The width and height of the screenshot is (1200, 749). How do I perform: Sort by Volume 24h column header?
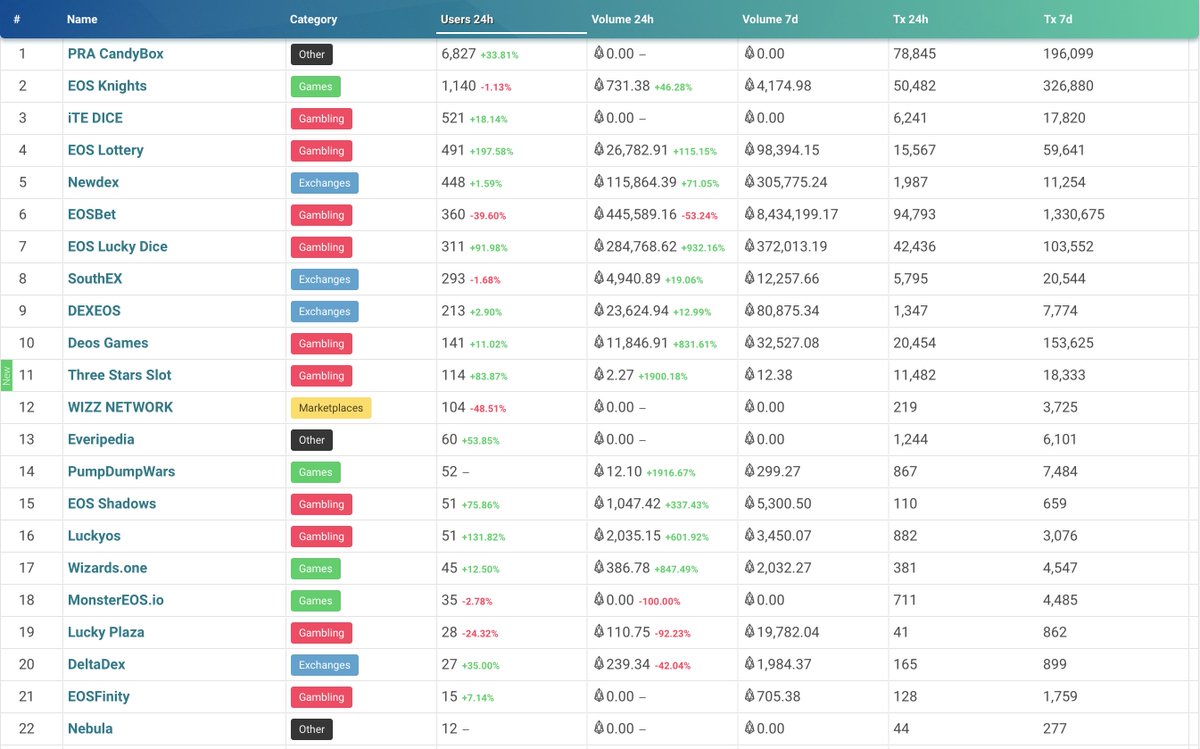[x=622, y=19]
